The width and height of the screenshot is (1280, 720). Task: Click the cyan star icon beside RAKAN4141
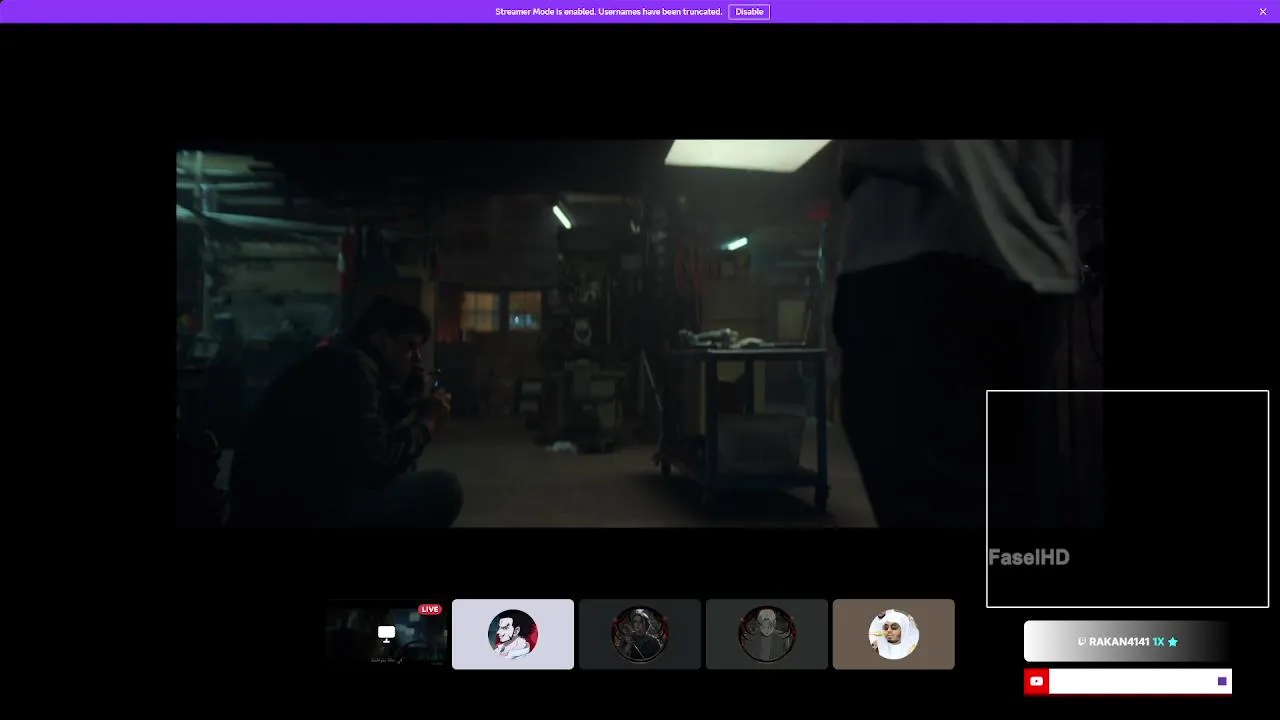(1173, 642)
